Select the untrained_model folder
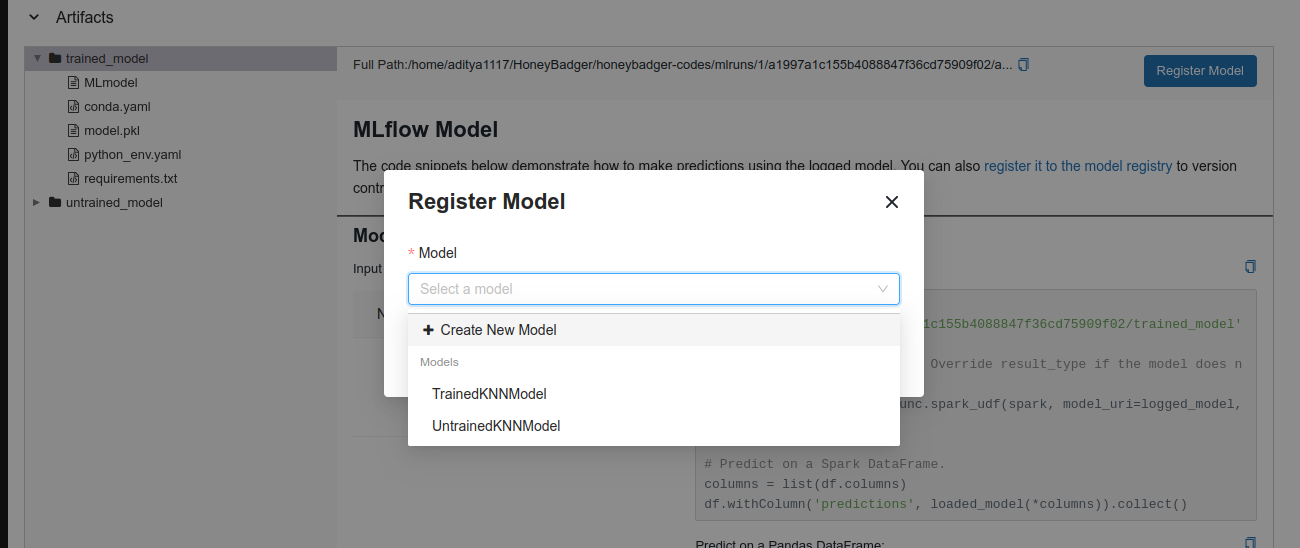The height and width of the screenshot is (548, 1300). coord(114,202)
